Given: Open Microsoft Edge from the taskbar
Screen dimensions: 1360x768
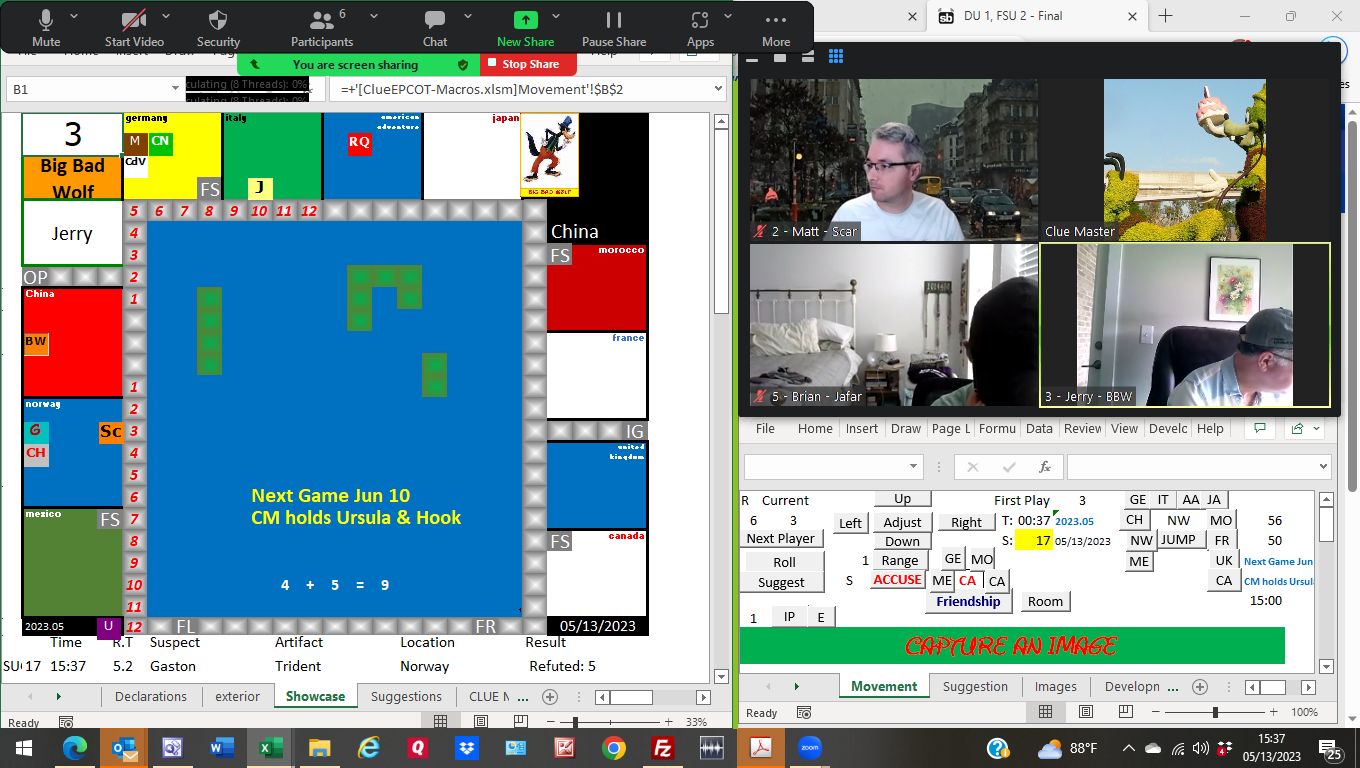Looking at the screenshot, I should click(75, 748).
